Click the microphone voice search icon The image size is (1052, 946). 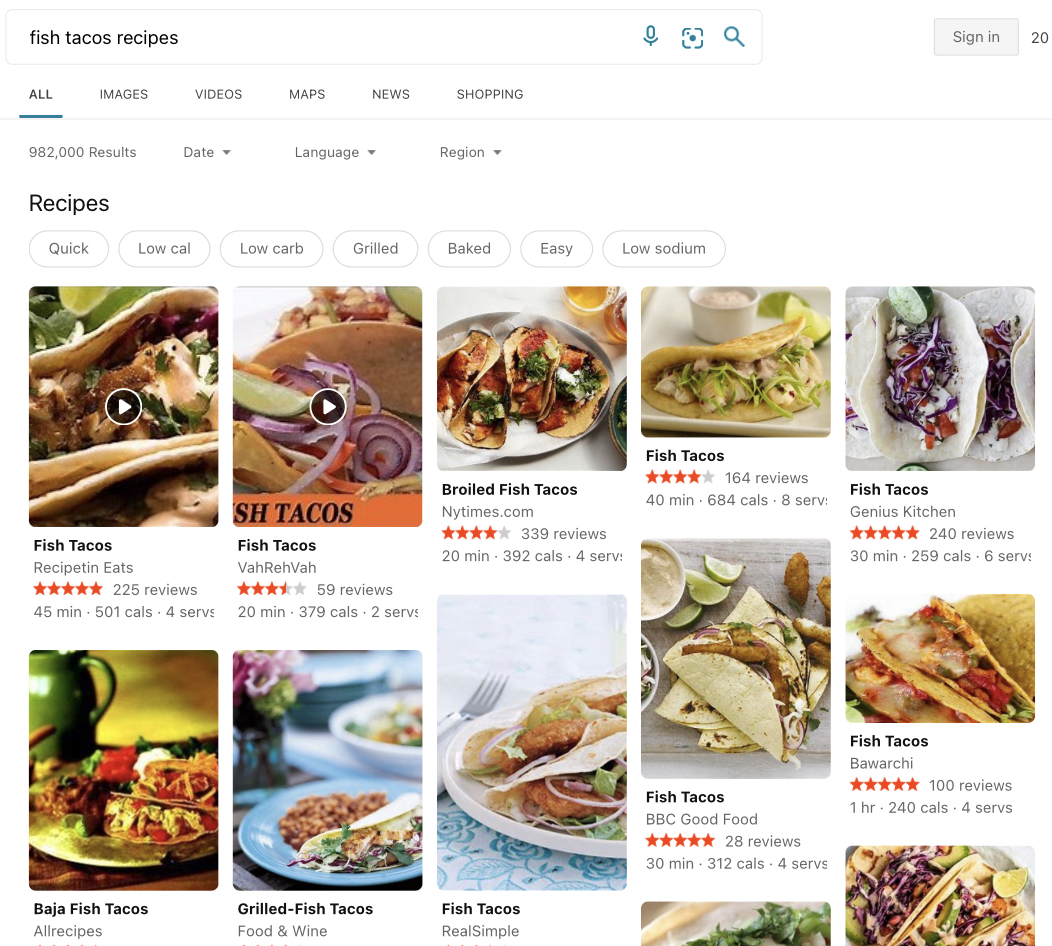coord(650,37)
